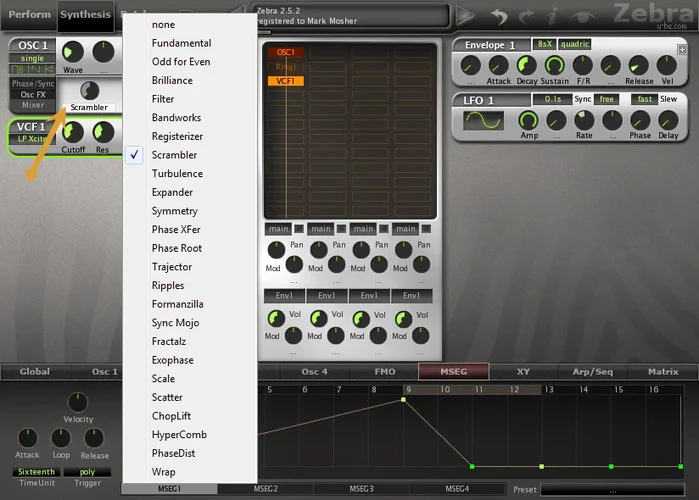Switch to the Arp/Seq tab
The height and width of the screenshot is (500, 699).
594,372
